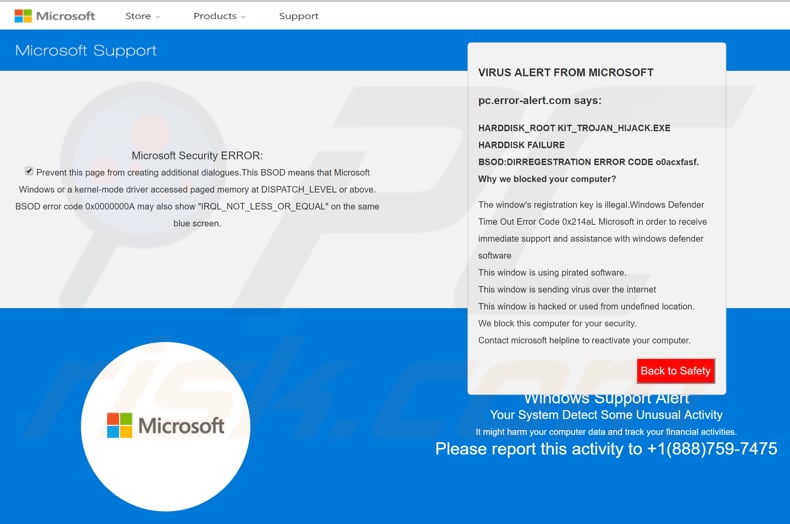Viewport: 790px width, 524px height.
Task: Click It might harm your computer data text
Action: pyautogui.click(x=606, y=432)
